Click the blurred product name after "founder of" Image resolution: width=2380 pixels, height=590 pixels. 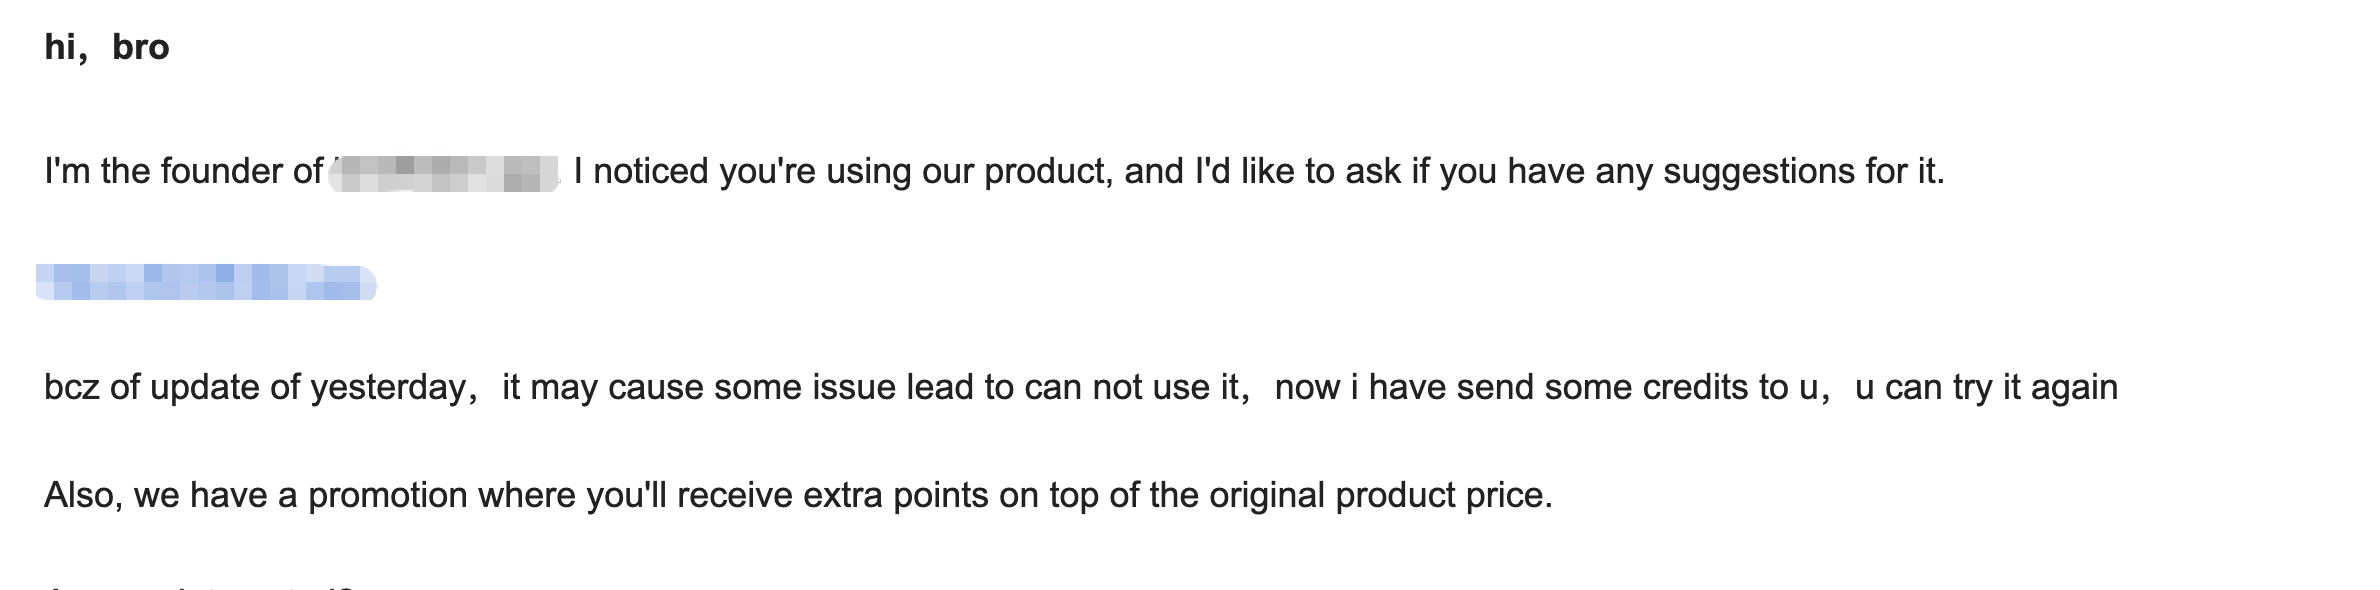[x=444, y=172]
